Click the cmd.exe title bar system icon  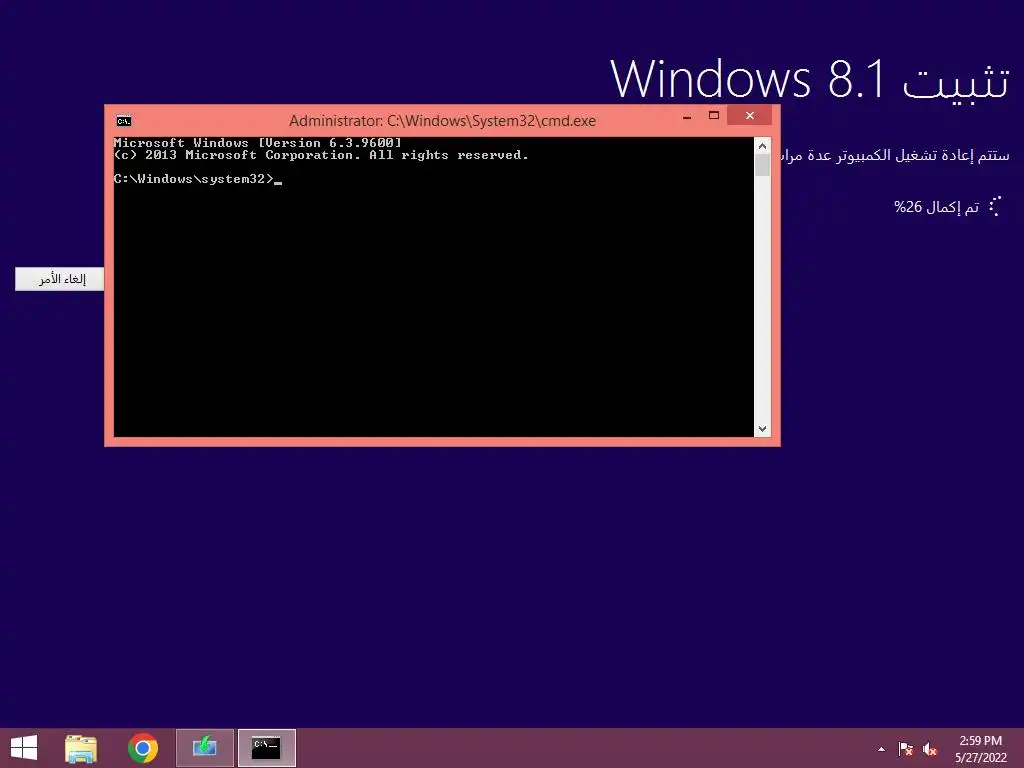(123, 121)
